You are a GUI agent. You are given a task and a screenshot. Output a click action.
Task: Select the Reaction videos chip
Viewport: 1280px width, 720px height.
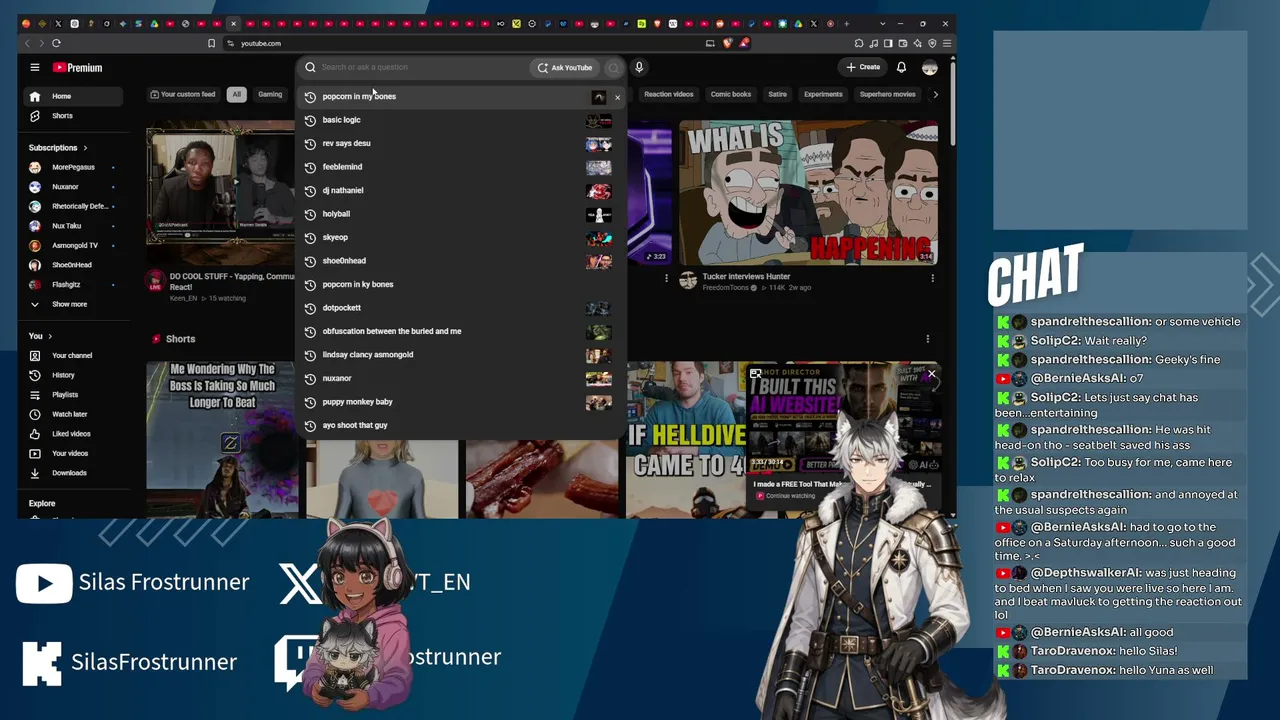click(668, 95)
